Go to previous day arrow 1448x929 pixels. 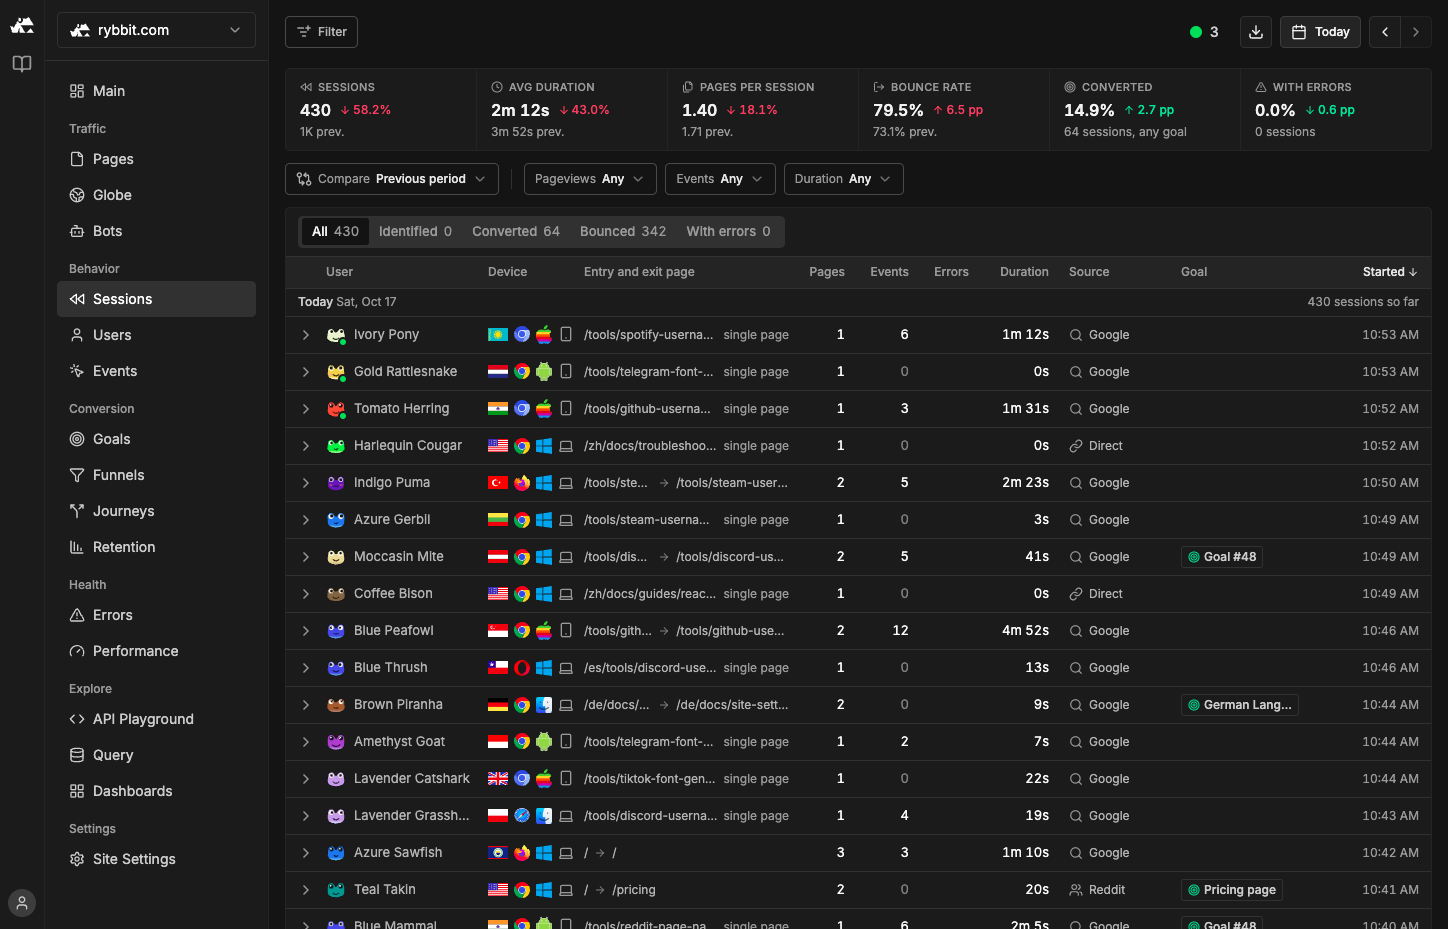(1385, 32)
